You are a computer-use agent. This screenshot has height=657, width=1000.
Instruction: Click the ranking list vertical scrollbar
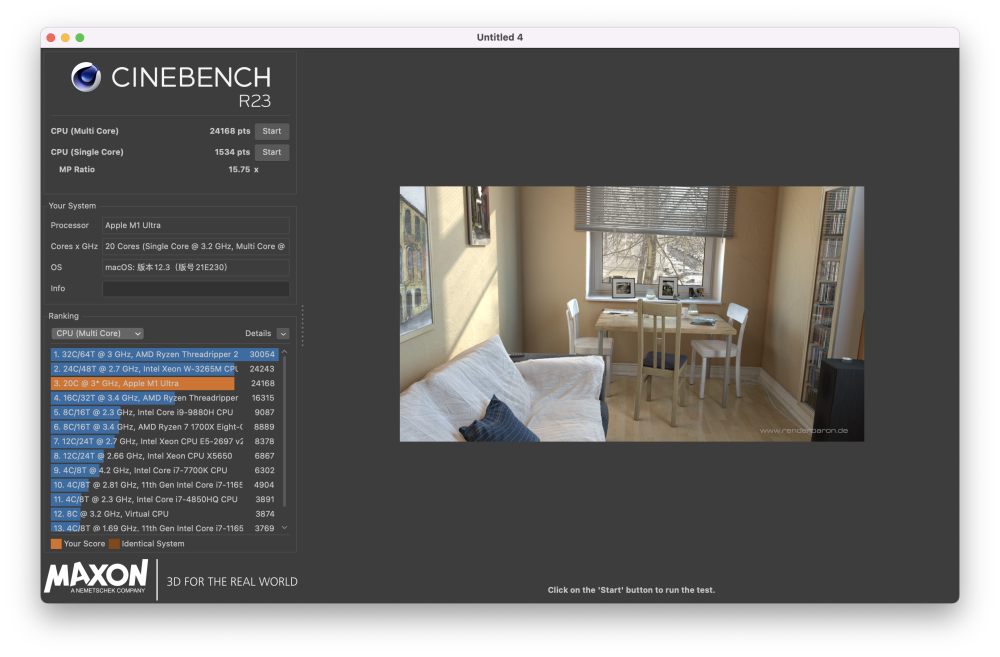click(x=284, y=432)
